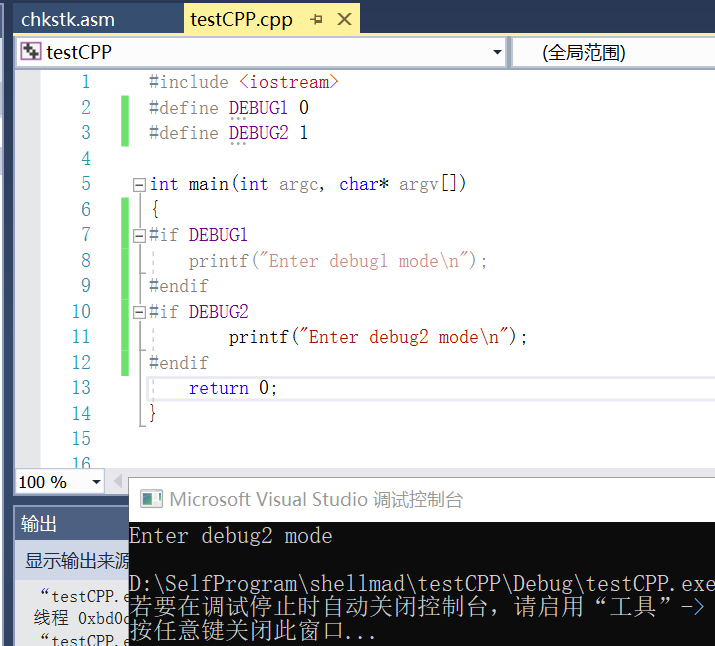Collapse the #if DEBUG2 region

(139, 312)
